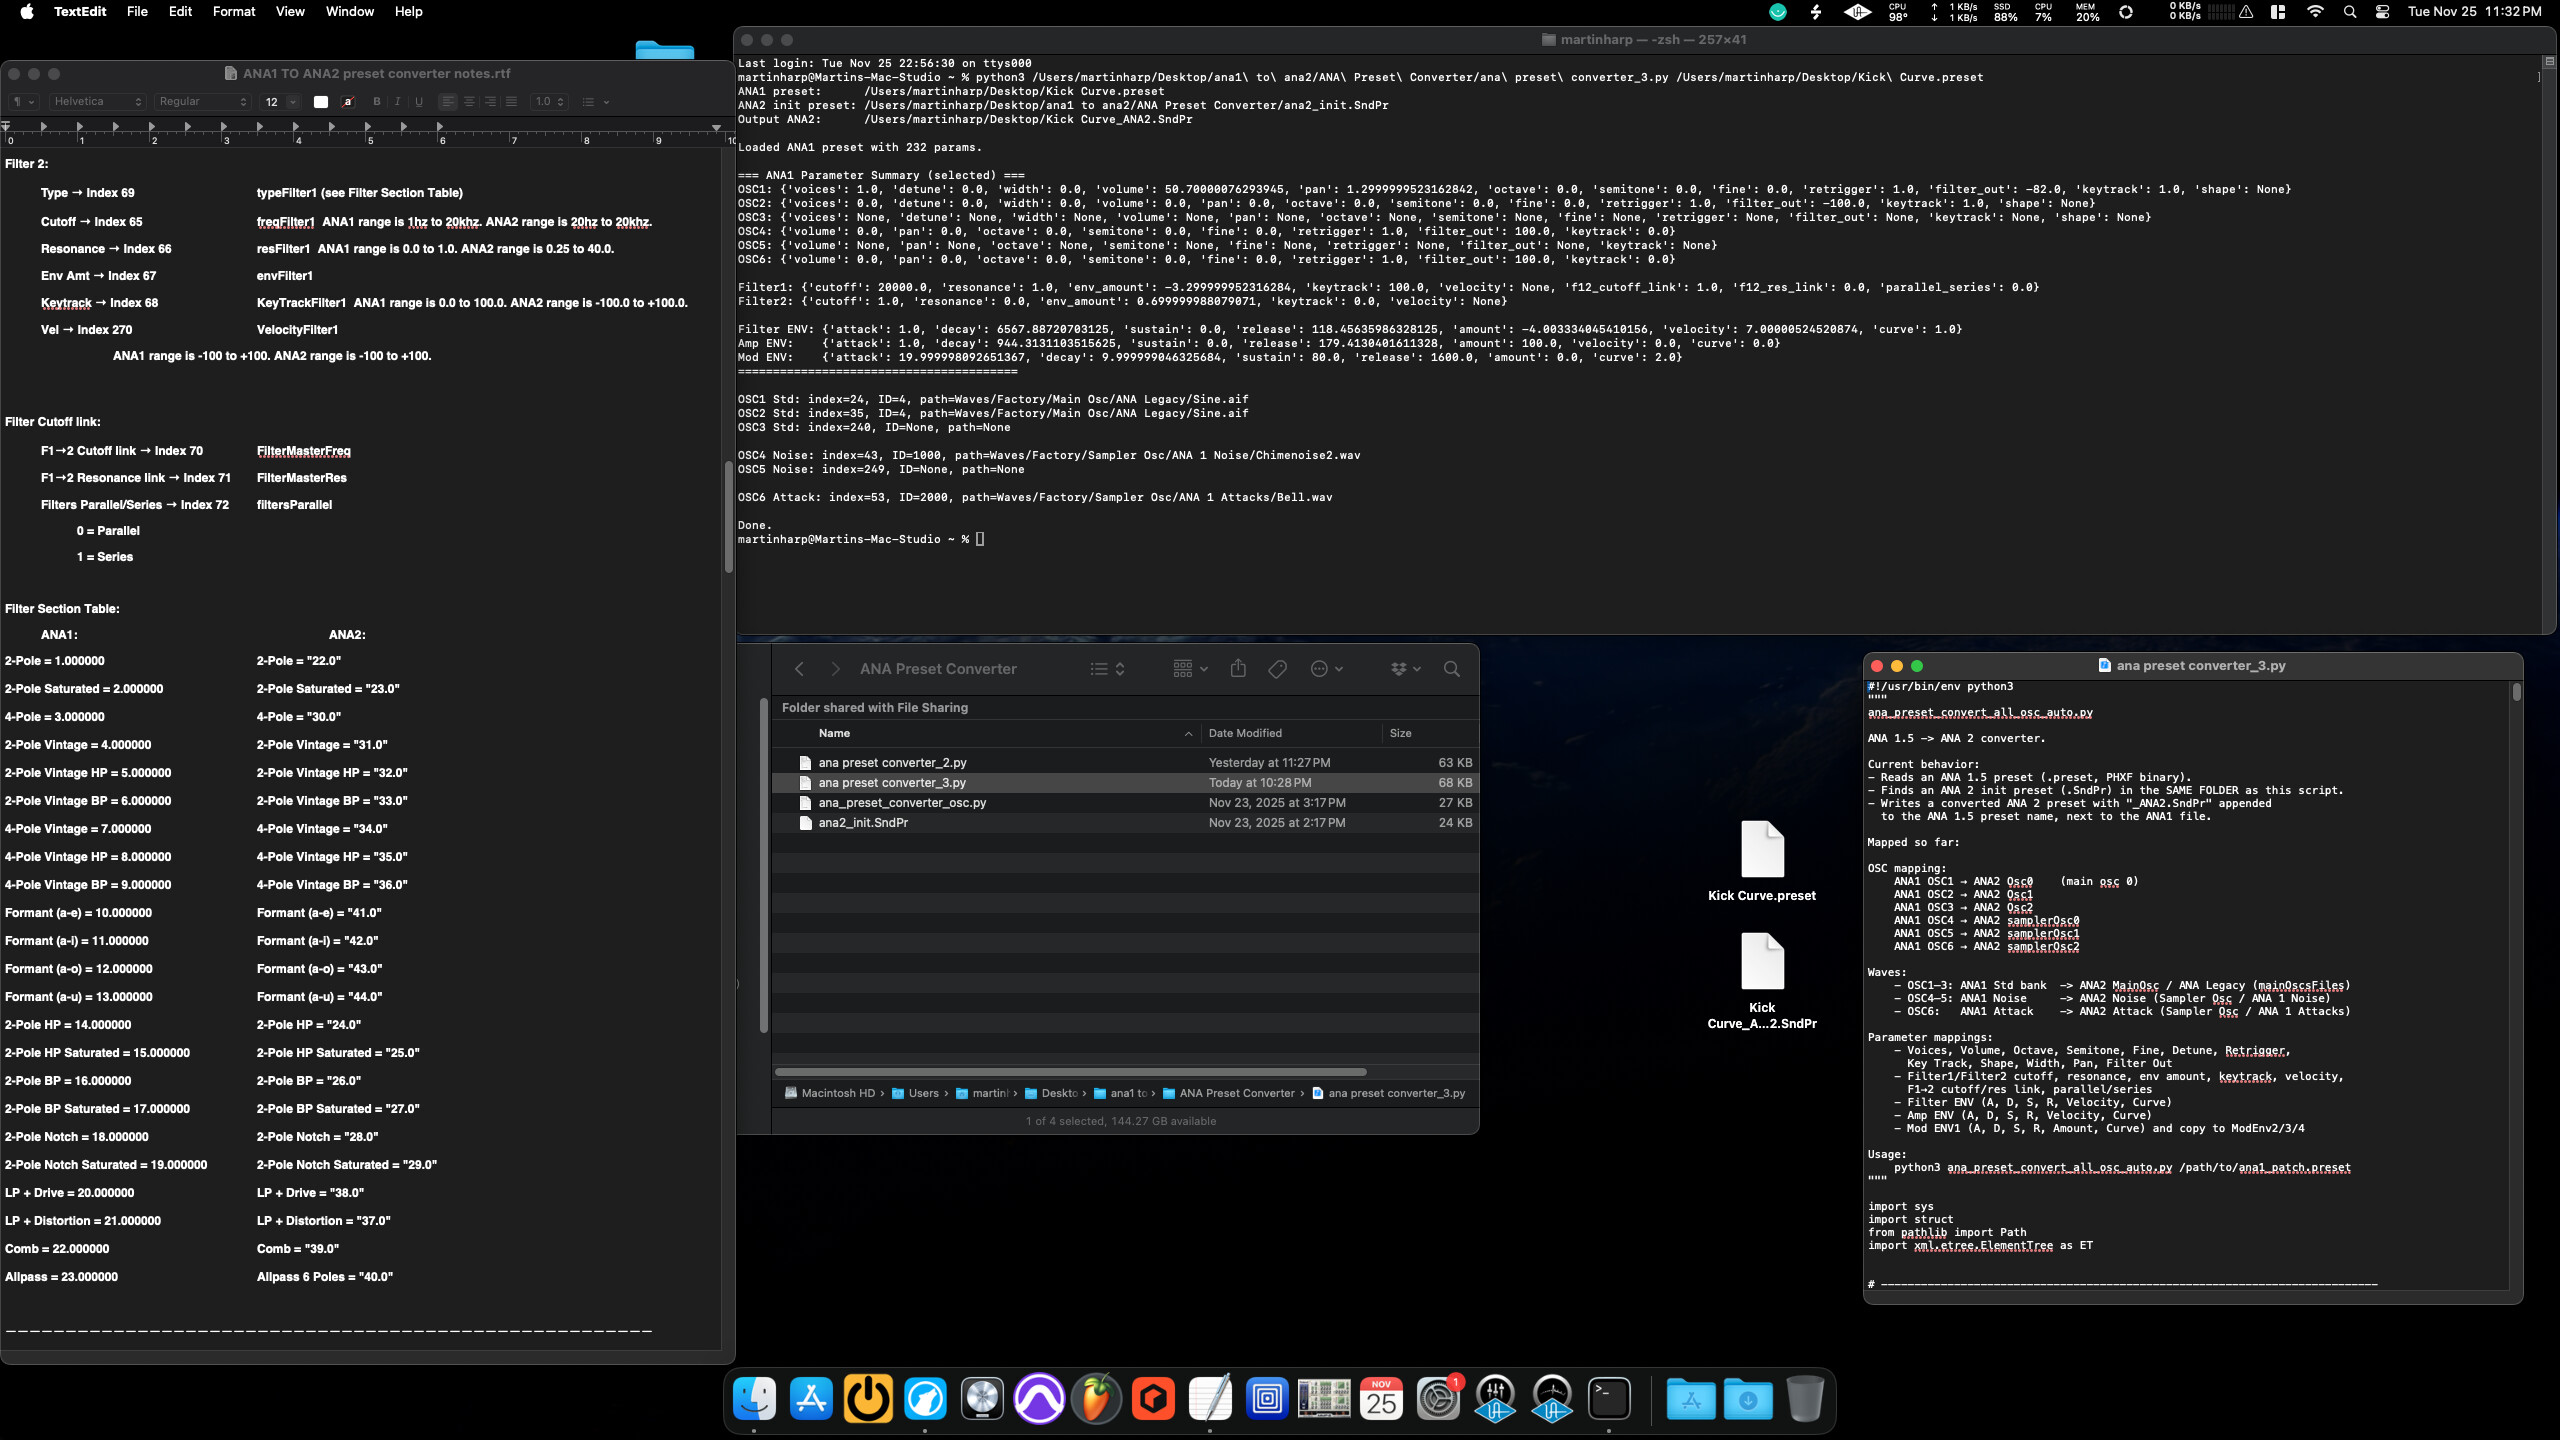The height and width of the screenshot is (1440, 2560).
Task: Toggle underline formatting in TextEdit
Action: (419, 102)
